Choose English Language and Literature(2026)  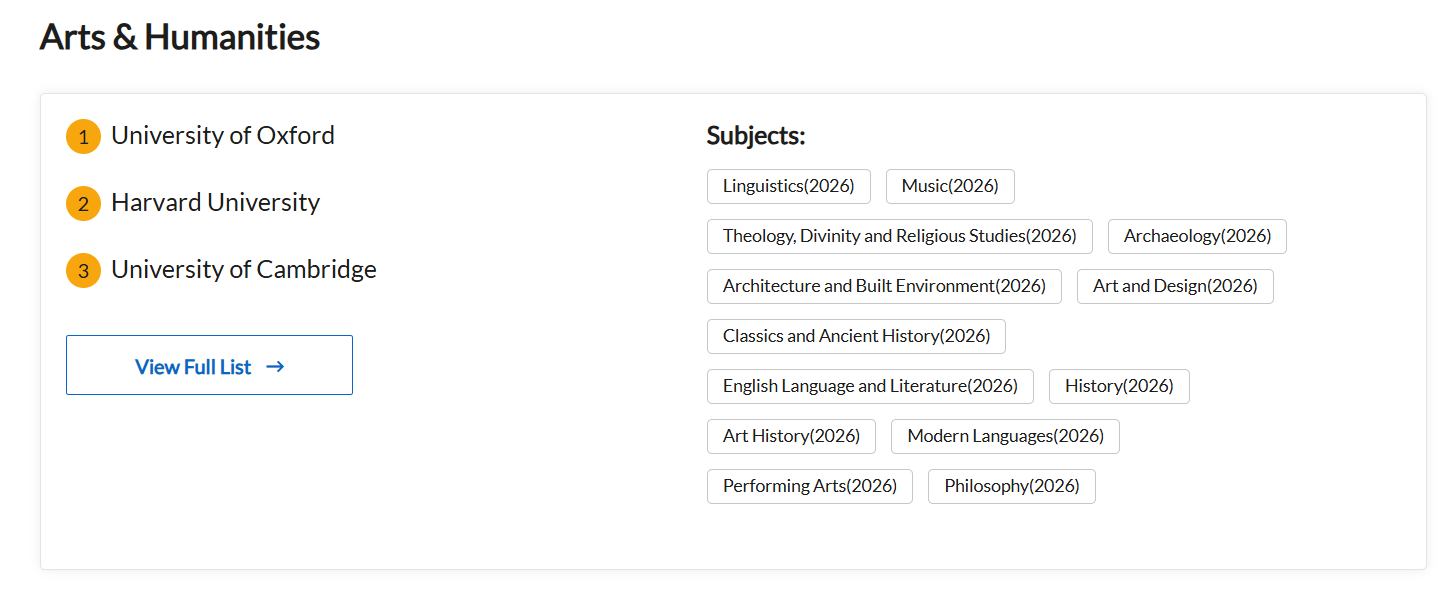point(870,386)
